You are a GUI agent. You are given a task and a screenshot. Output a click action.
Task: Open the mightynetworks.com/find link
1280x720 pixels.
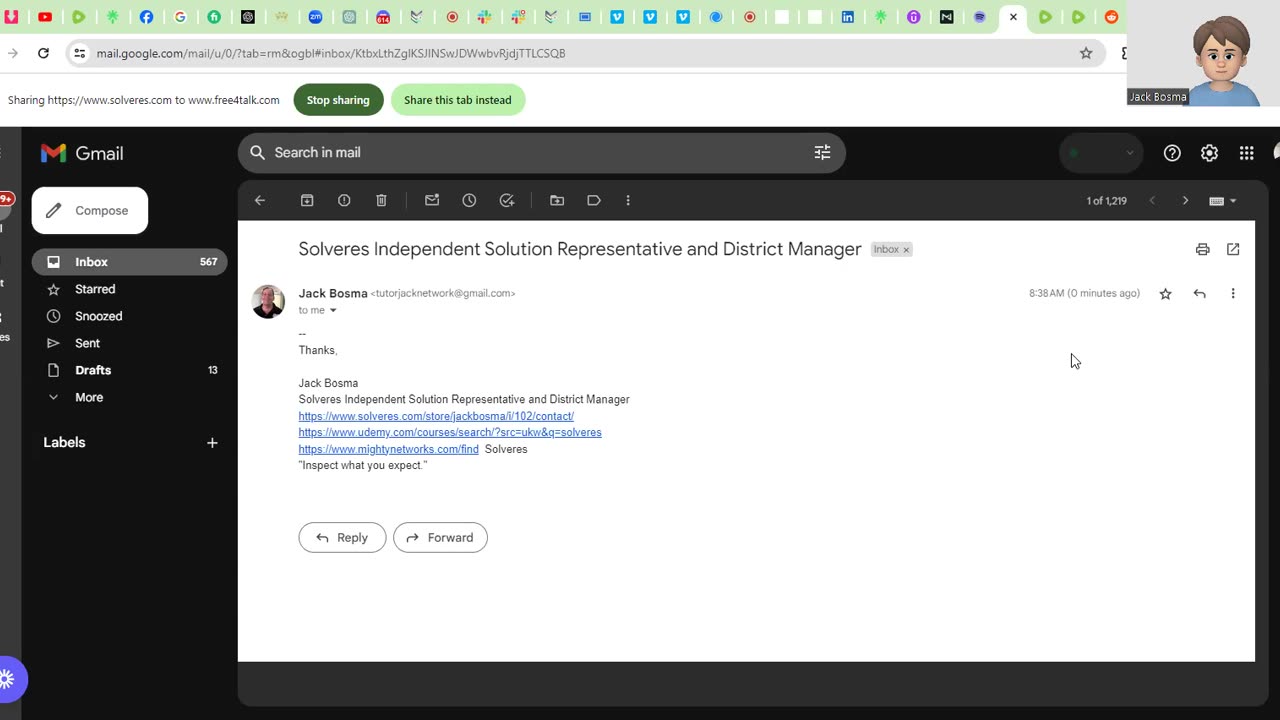click(x=388, y=449)
